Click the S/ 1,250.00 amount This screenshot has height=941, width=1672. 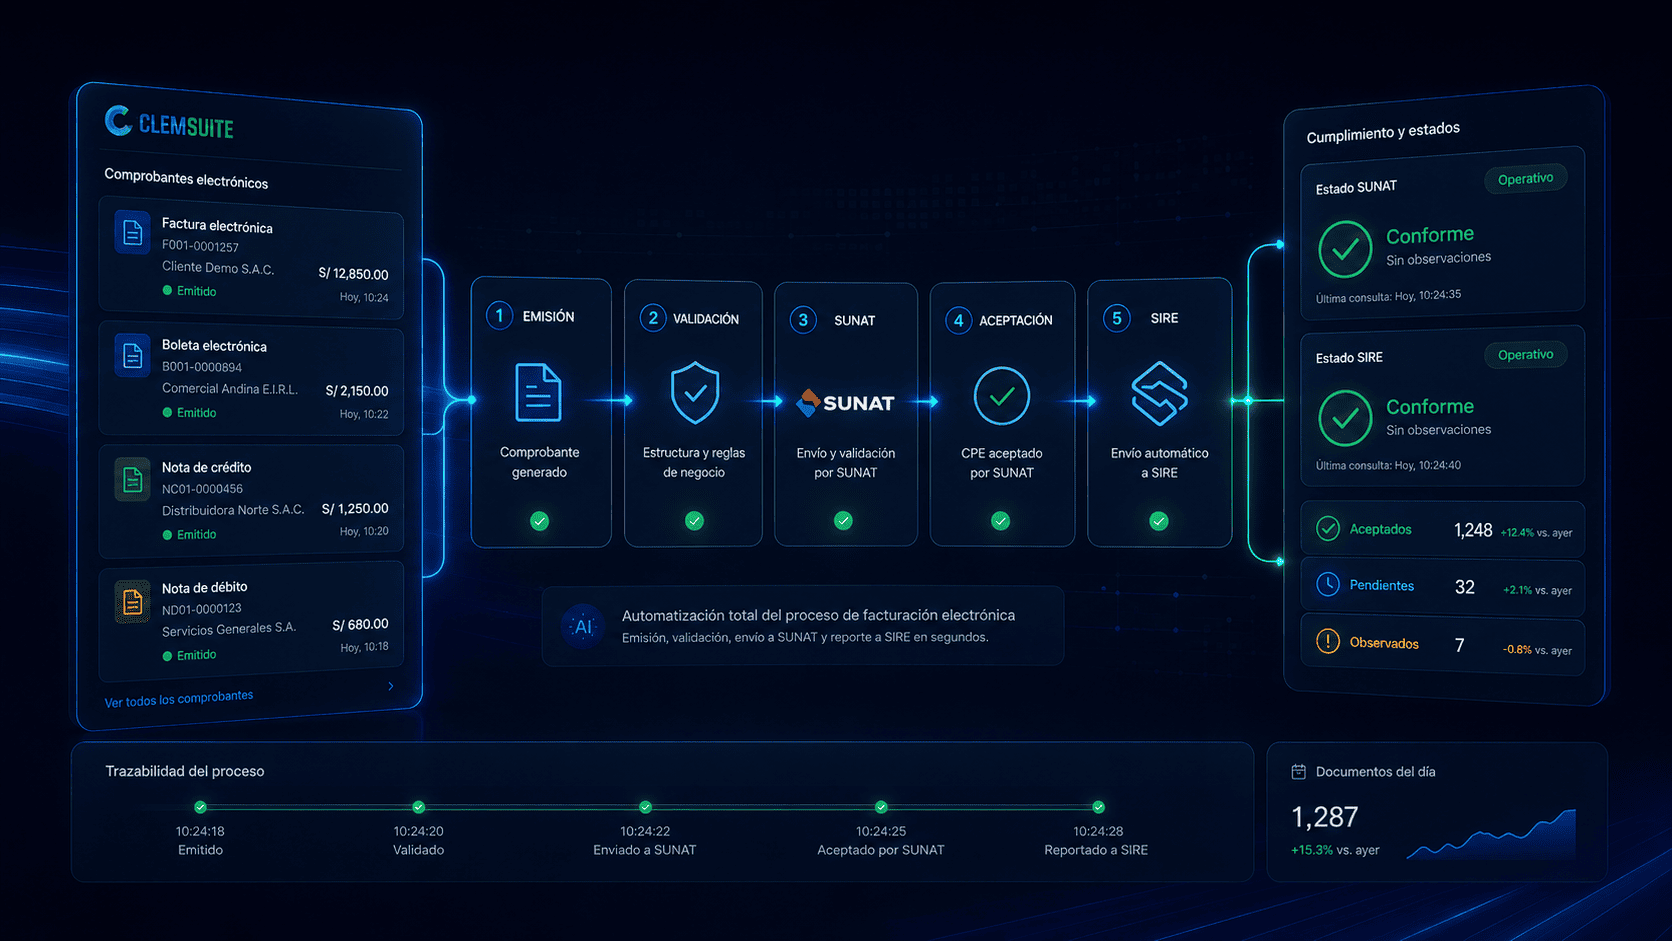[355, 509]
